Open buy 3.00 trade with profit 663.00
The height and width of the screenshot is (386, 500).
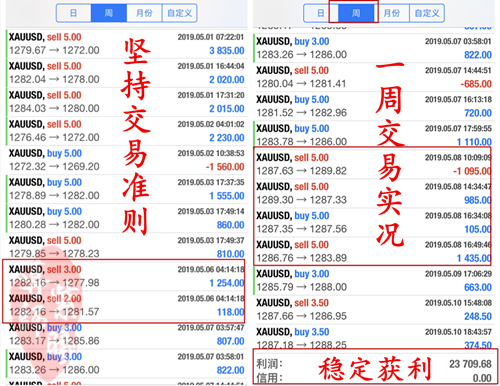[x=374, y=280]
